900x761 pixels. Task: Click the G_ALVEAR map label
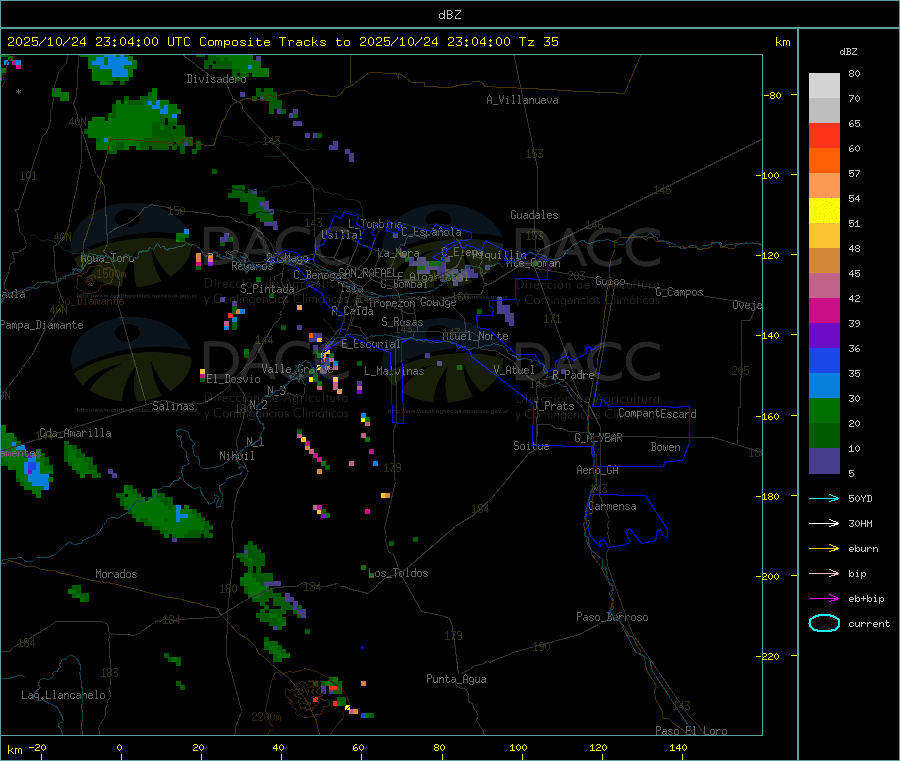coord(598,438)
